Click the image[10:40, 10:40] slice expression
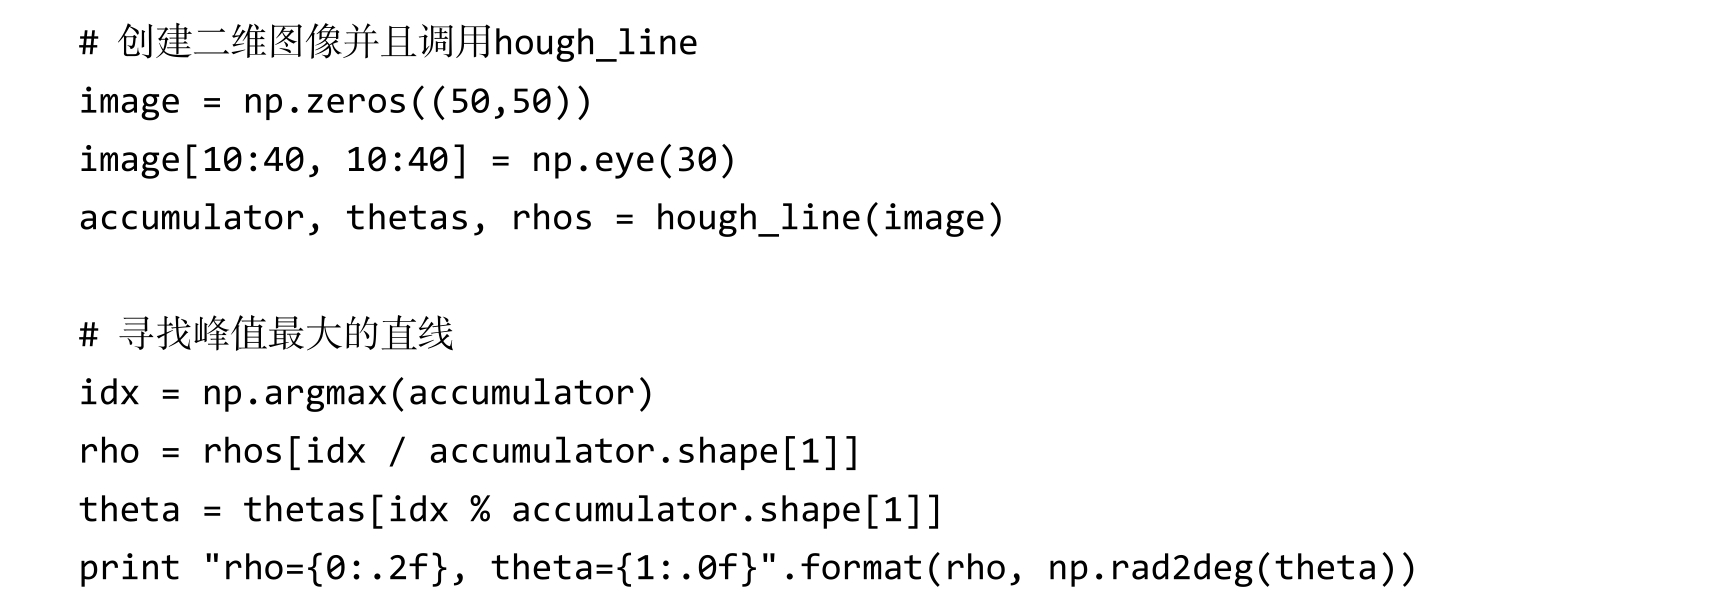 [x=273, y=160]
